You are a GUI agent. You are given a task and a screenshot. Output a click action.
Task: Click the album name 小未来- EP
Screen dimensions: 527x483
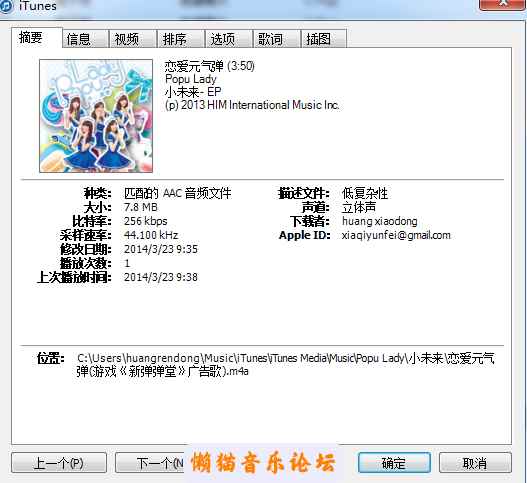[x=193, y=92]
